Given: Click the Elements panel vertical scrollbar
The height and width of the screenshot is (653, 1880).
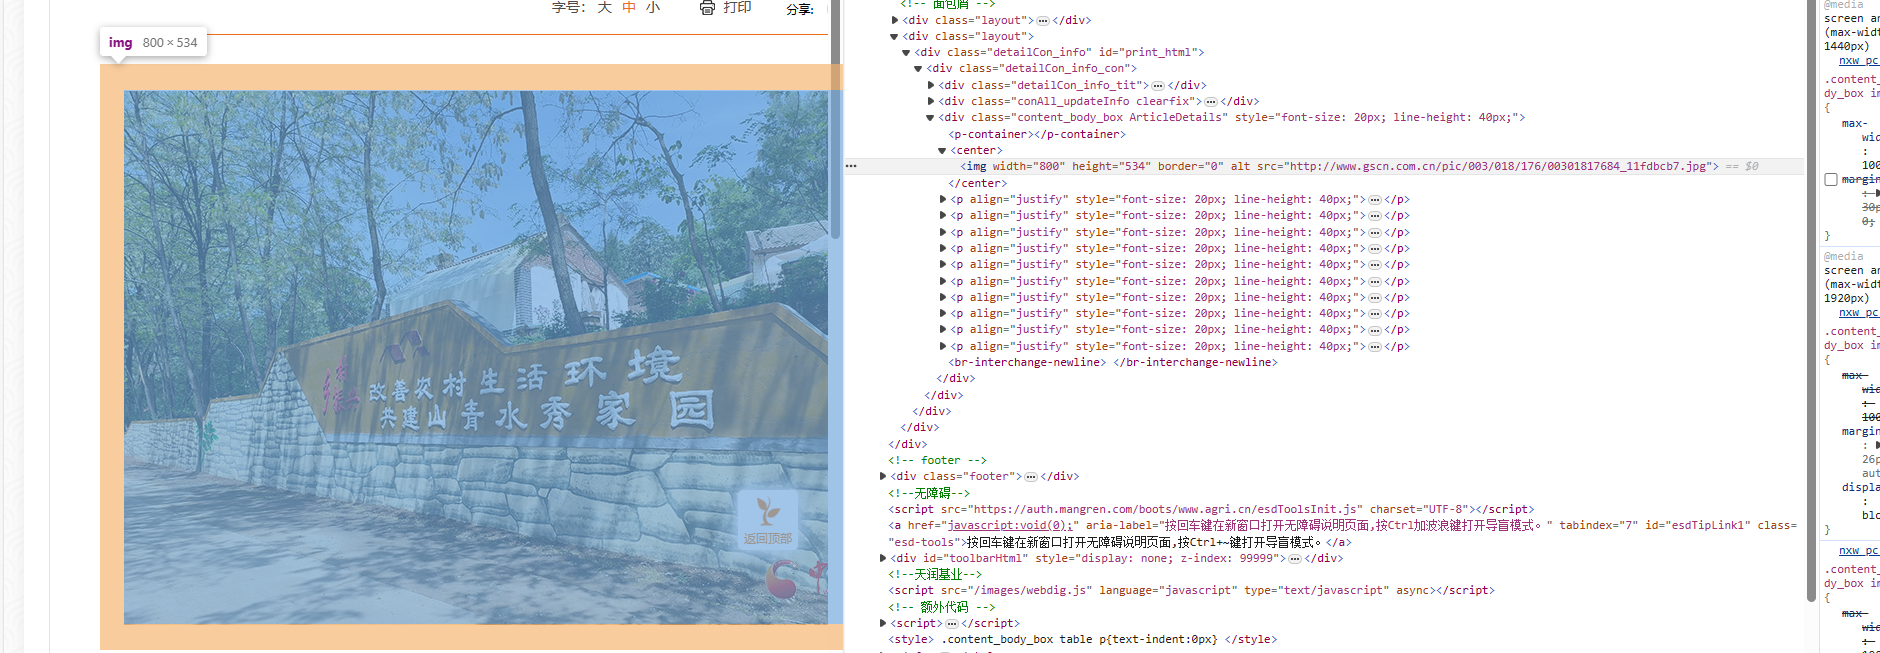Looking at the screenshot, I should click(1811, 300).
